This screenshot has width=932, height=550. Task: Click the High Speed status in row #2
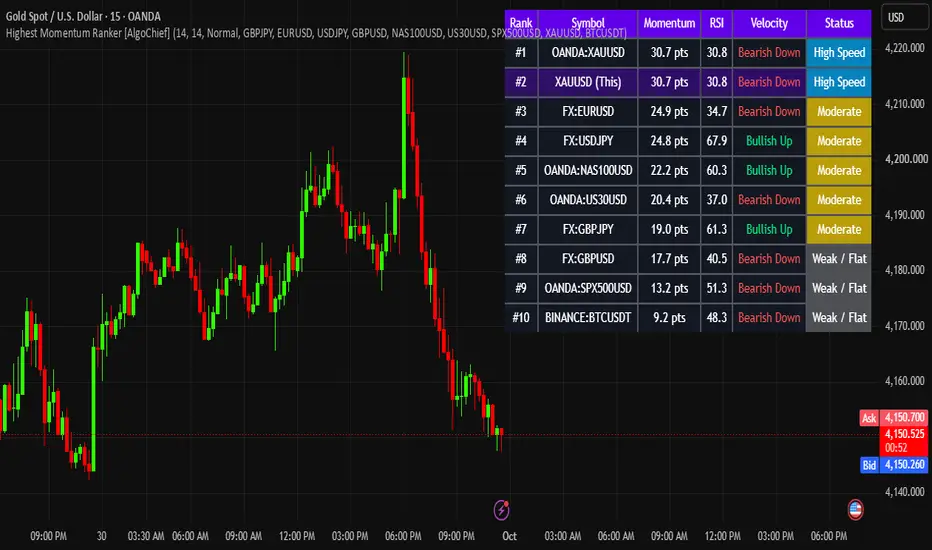(x=839, y=82)
